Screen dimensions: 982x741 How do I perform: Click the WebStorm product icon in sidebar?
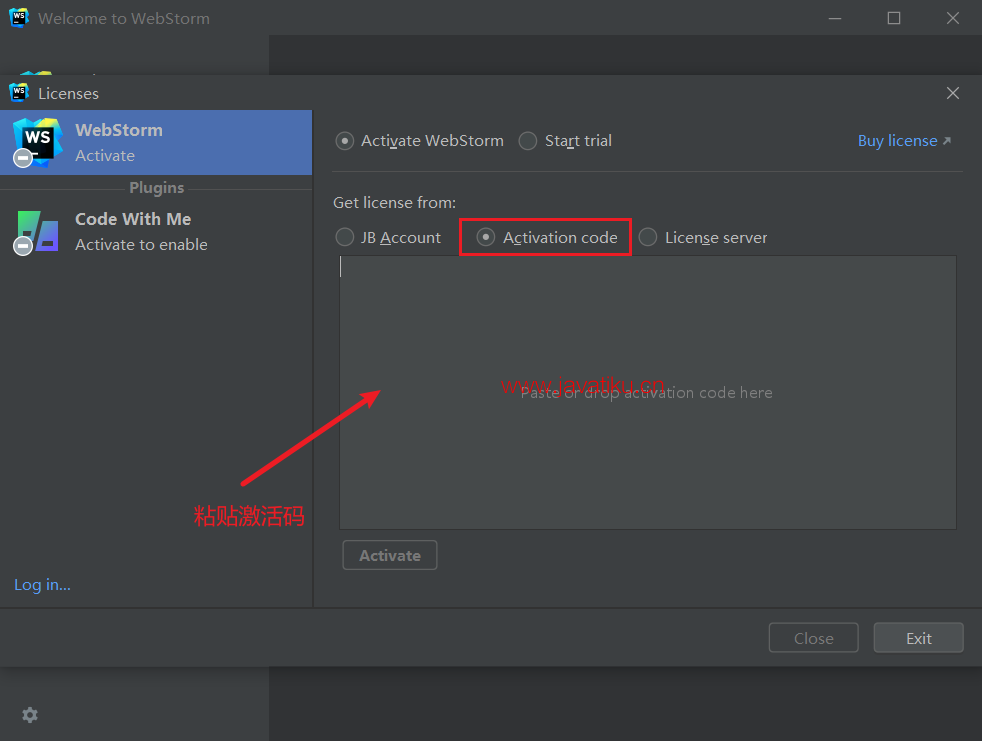click(x=38, y=142)
